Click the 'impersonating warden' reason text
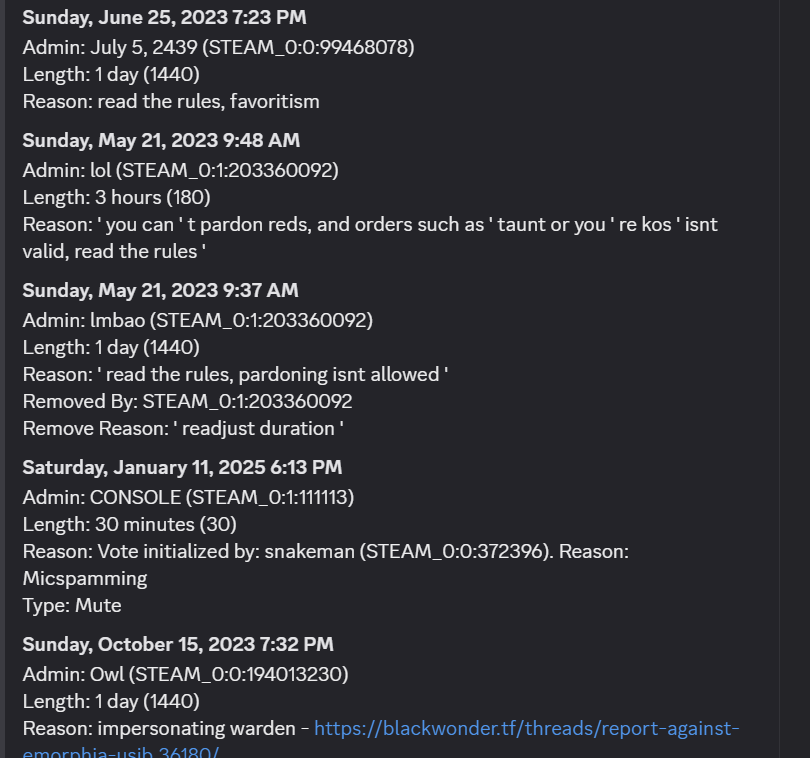This screenshot has width=810, height=758. pyautogui.click(x=196, y=729)
